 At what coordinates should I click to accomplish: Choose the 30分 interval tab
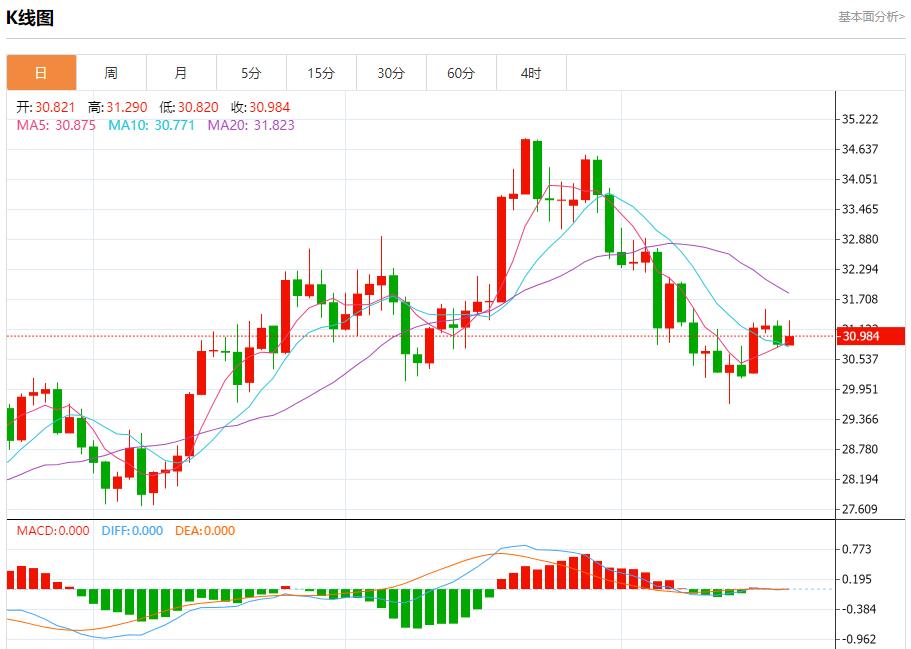click(391, 73)
